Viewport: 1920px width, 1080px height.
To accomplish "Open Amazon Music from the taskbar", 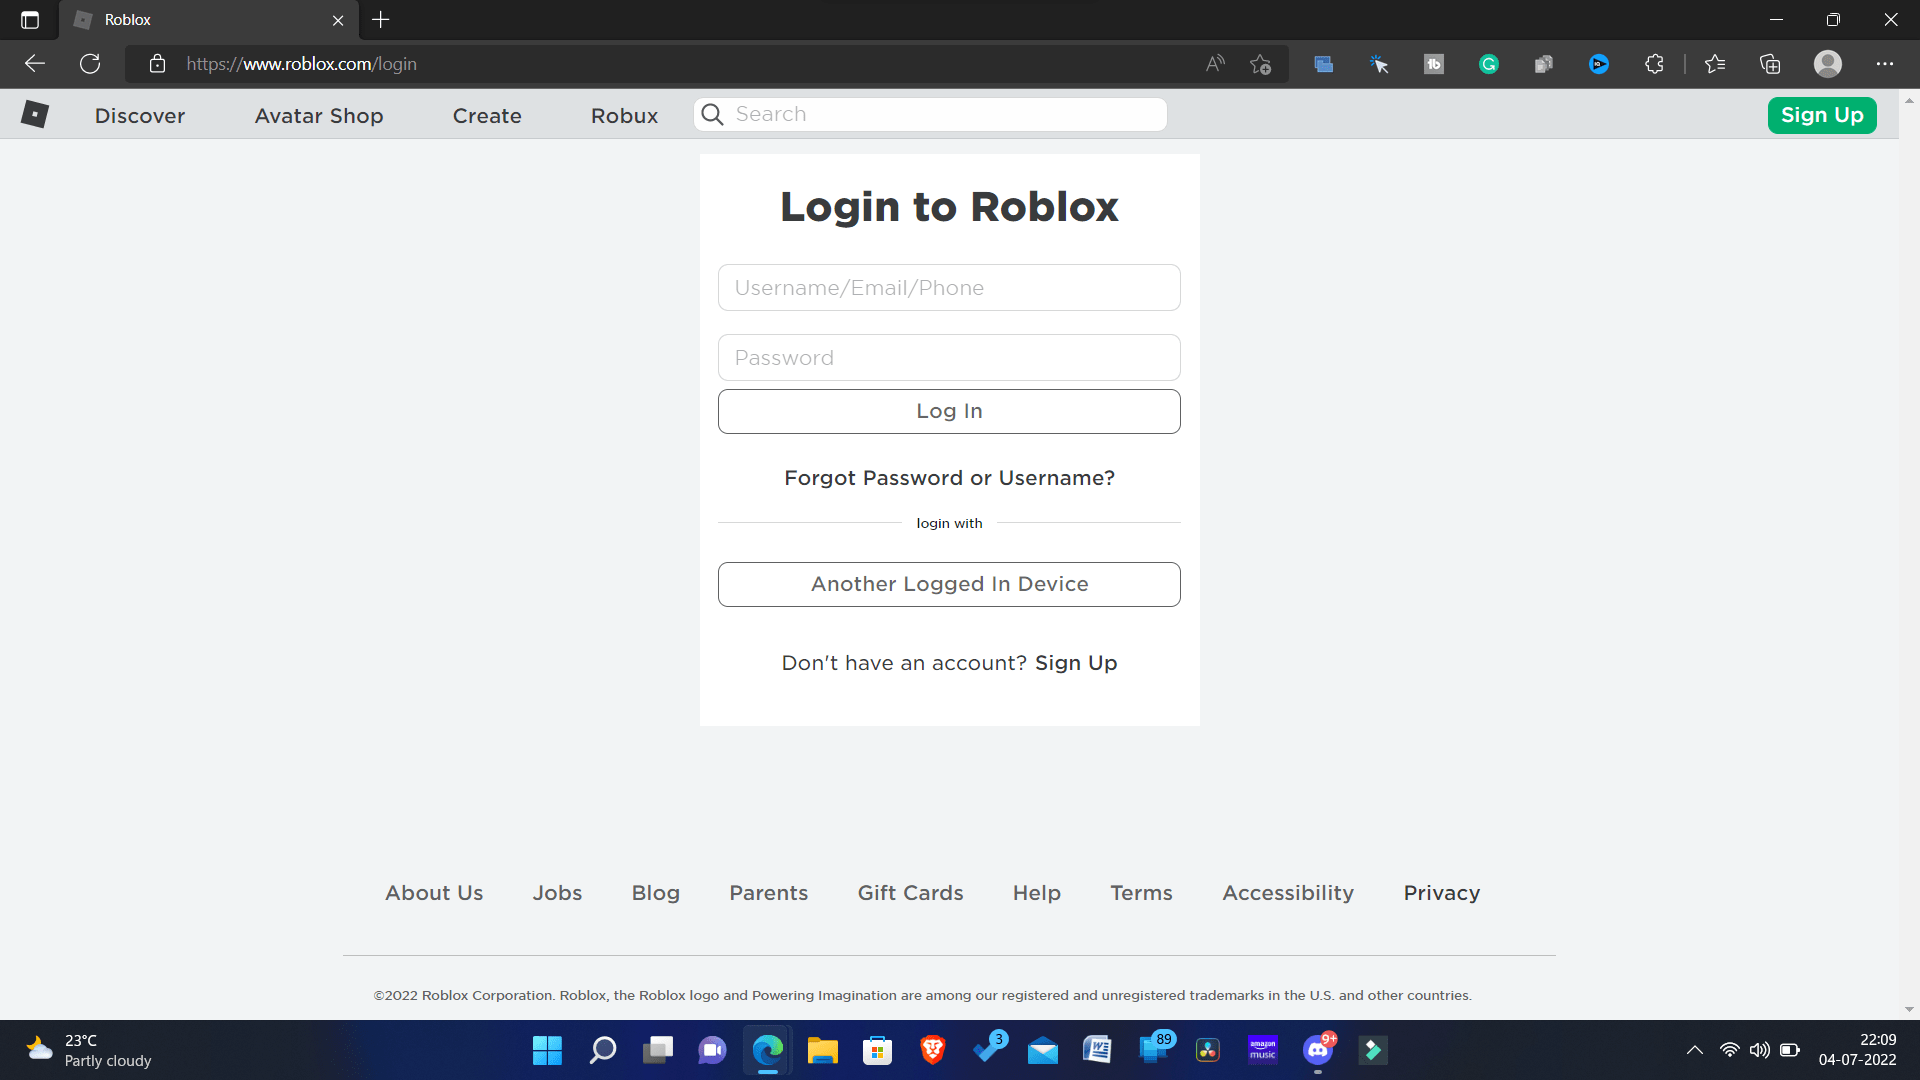I will coord(1262,1050).
